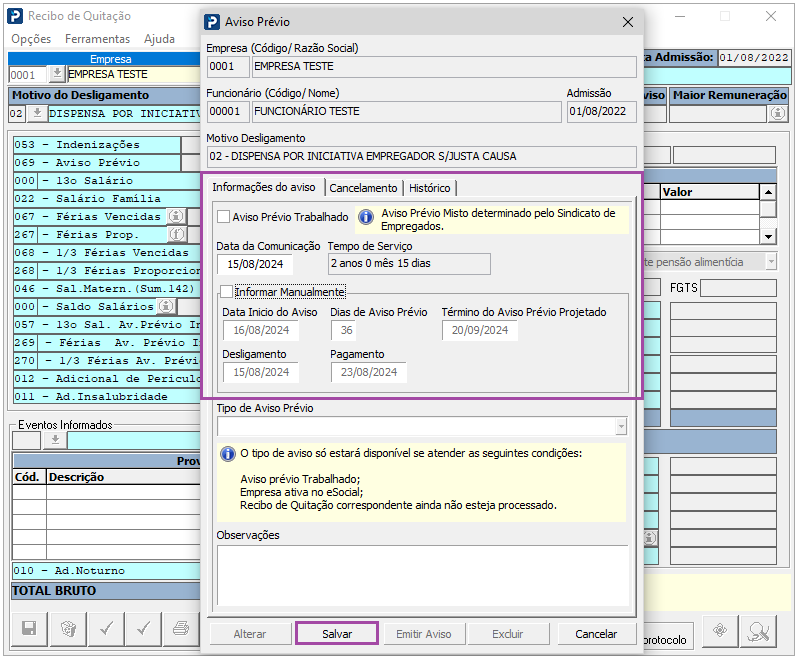Click the Data da Comunicação date field

(255, 264)
